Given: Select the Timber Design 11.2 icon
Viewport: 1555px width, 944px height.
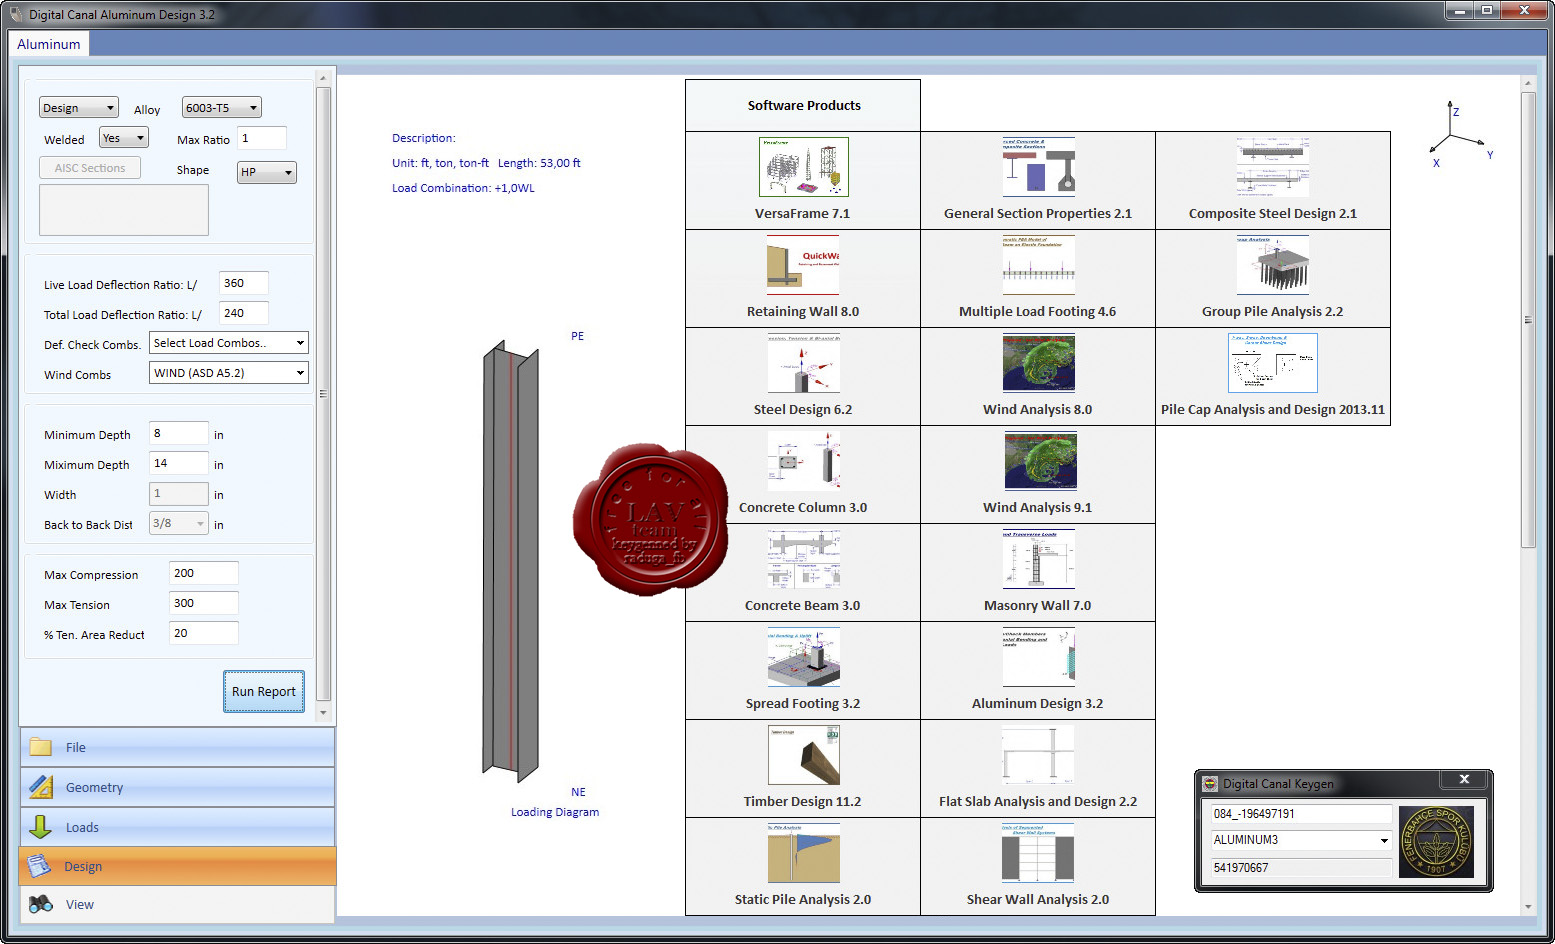Looking at the screenshot, I should pyautogui.click(x=803, y=755).
